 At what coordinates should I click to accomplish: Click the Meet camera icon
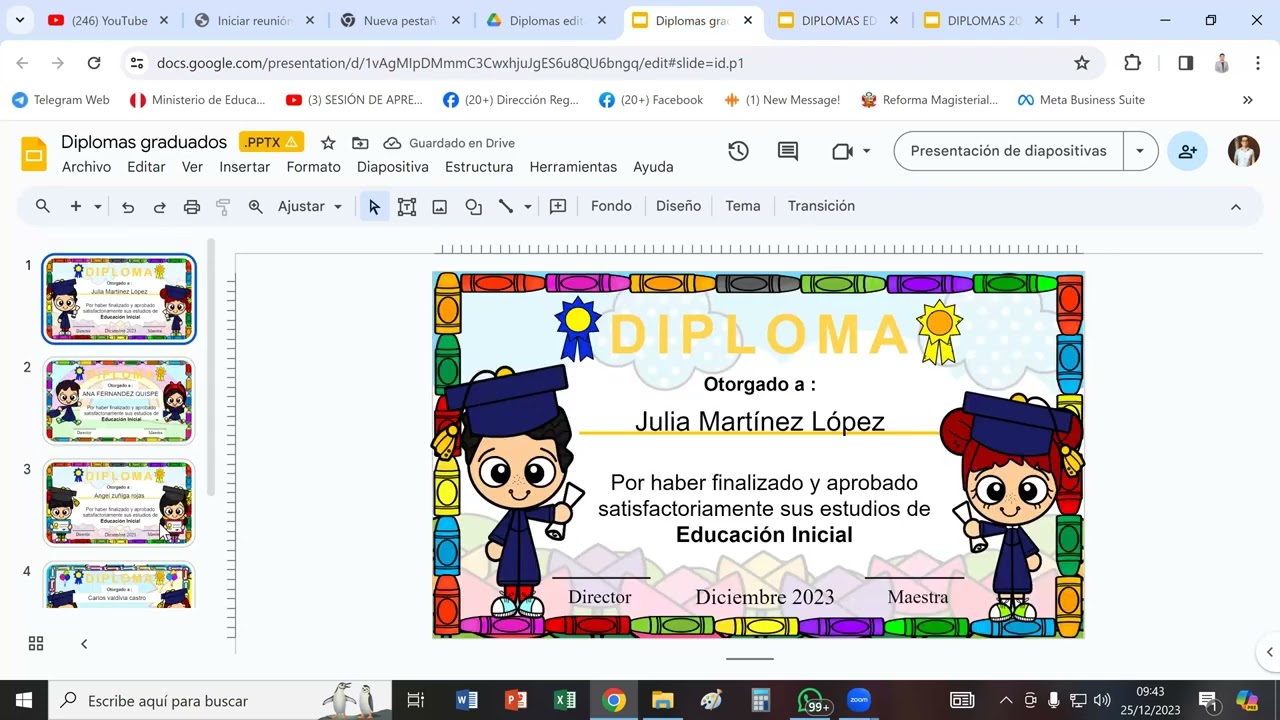[x=842, y=151]
